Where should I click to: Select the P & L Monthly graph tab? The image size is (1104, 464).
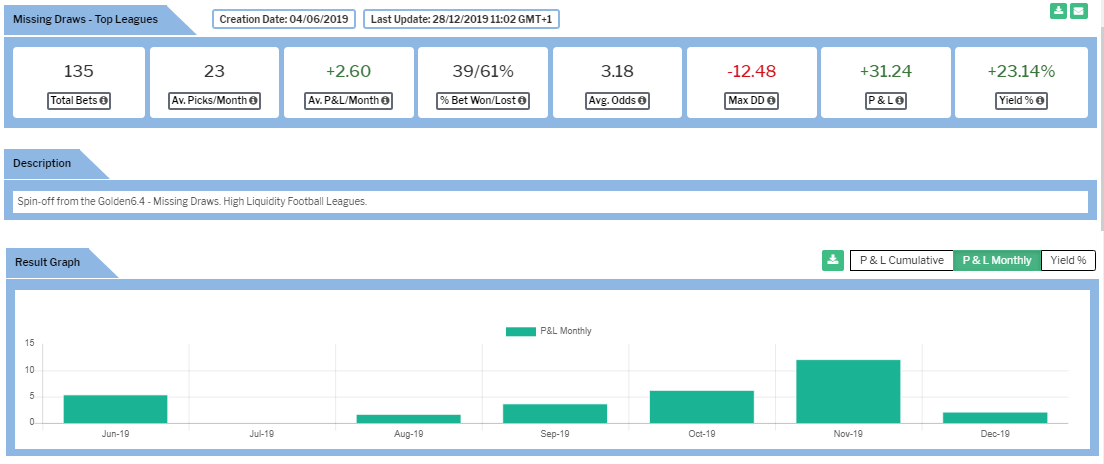997,261
